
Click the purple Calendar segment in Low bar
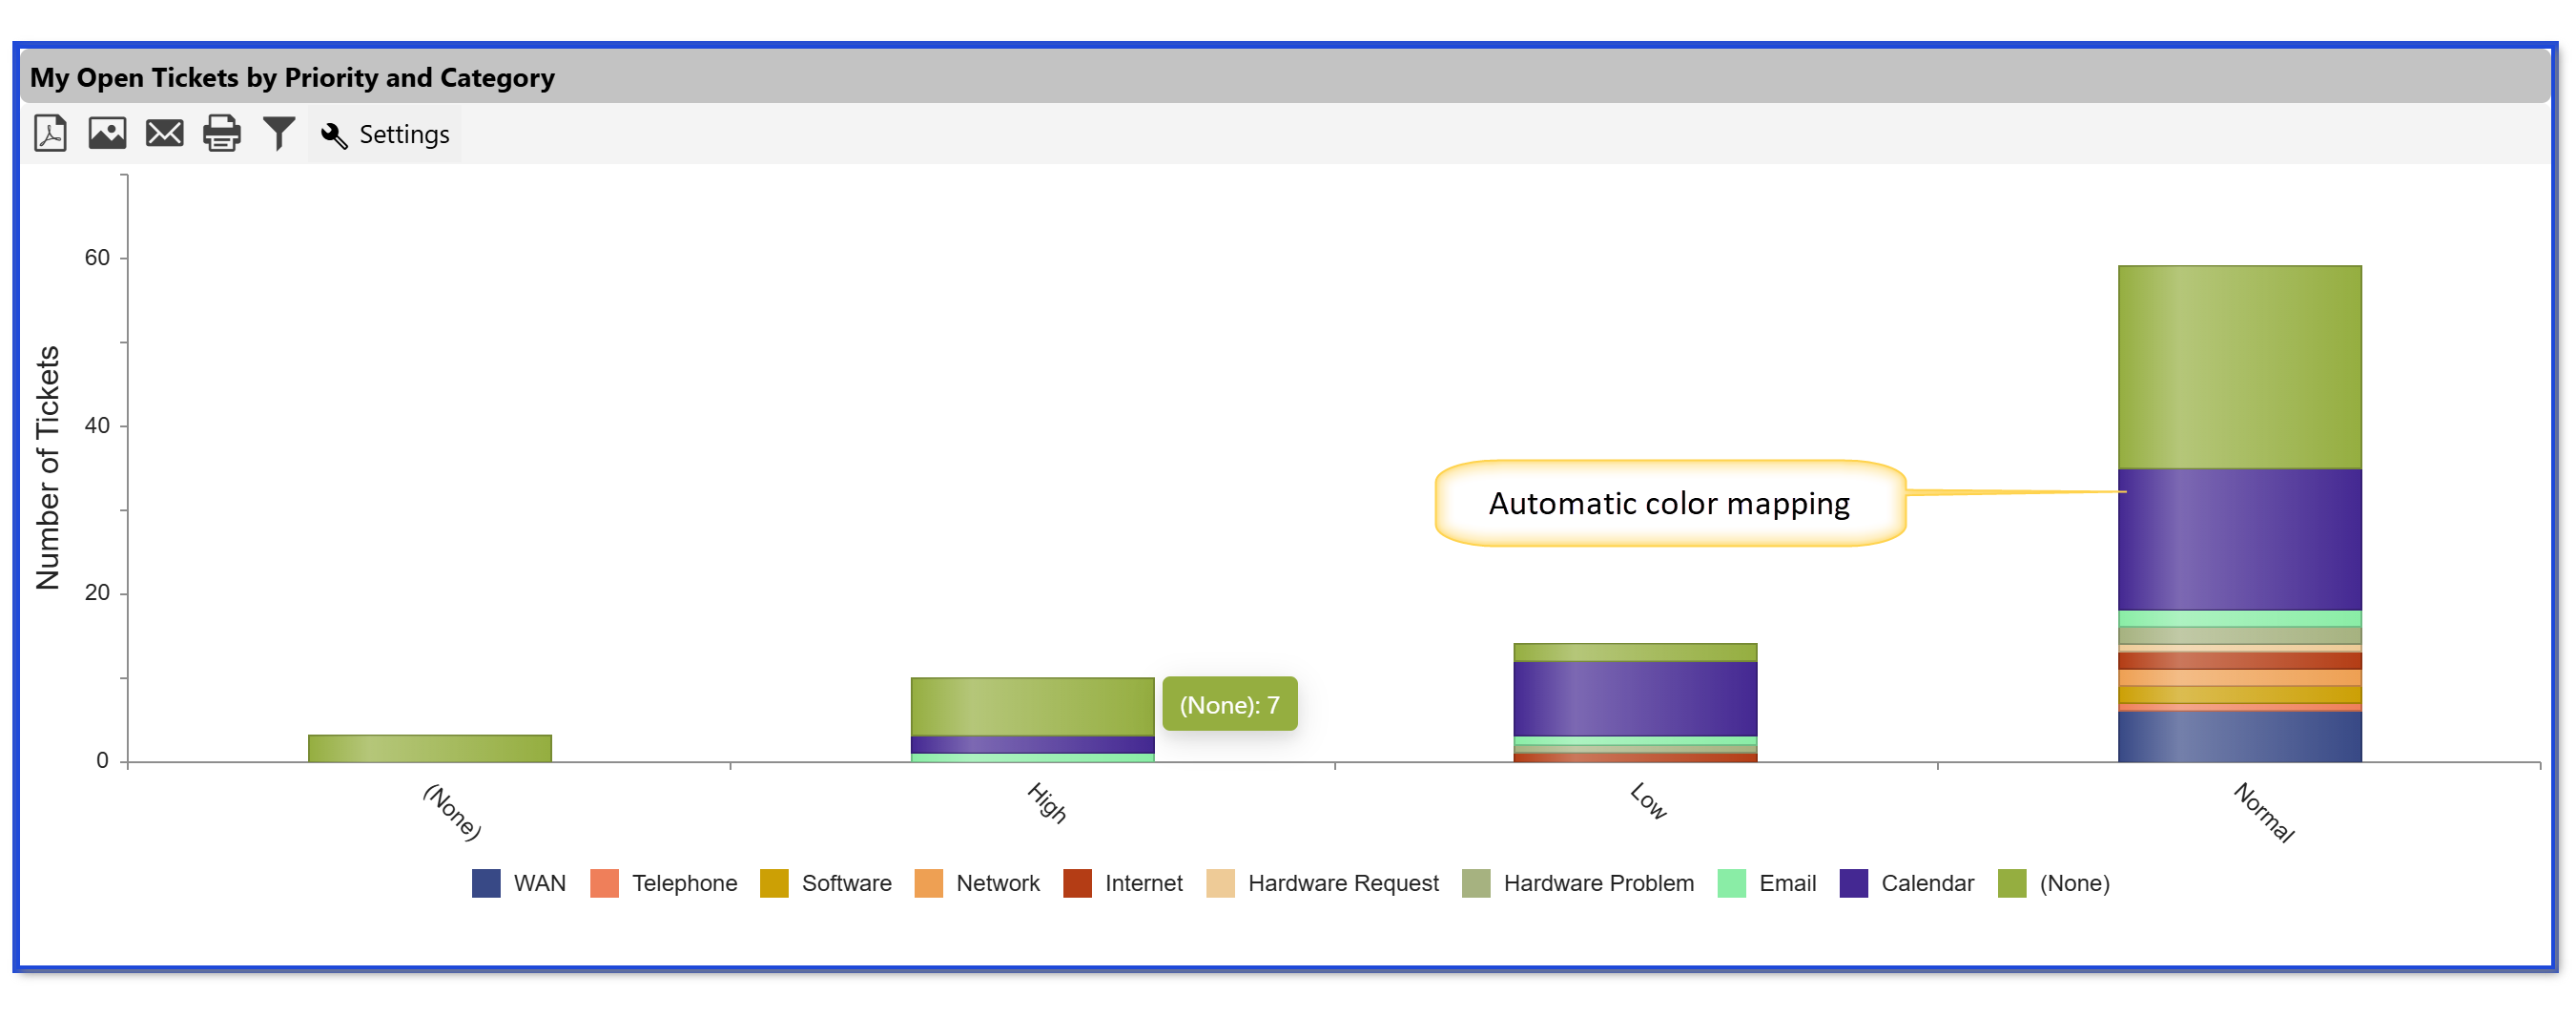1635,698
